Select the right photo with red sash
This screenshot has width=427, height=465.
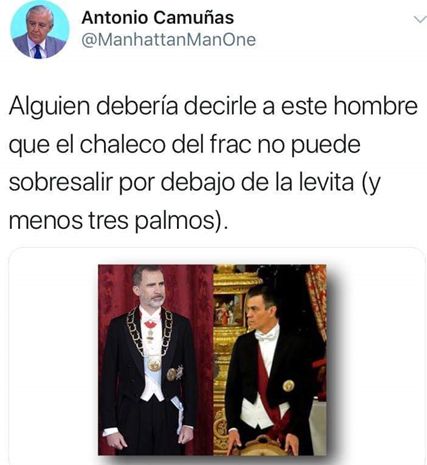[270, 360]
